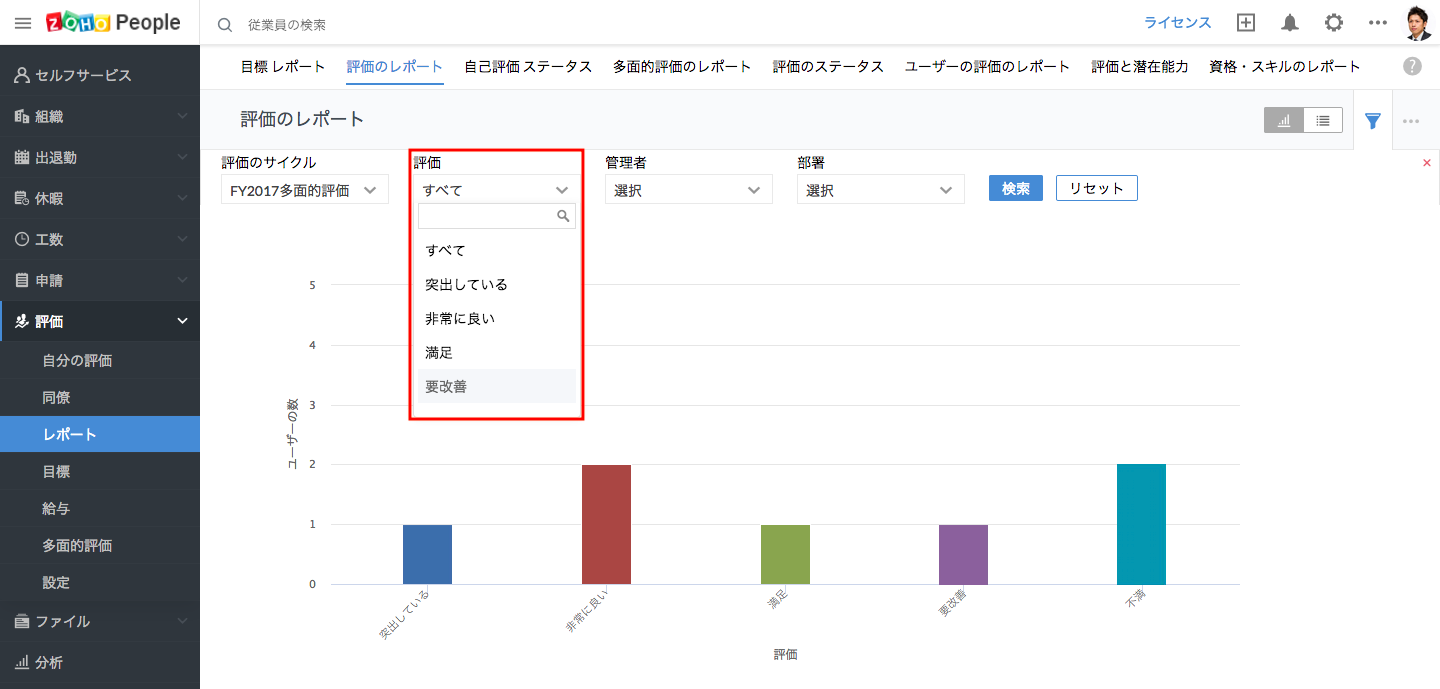Click the filter funnel icon
Viewport: 1440px width, 689px height.
(x=1373, y=121)
